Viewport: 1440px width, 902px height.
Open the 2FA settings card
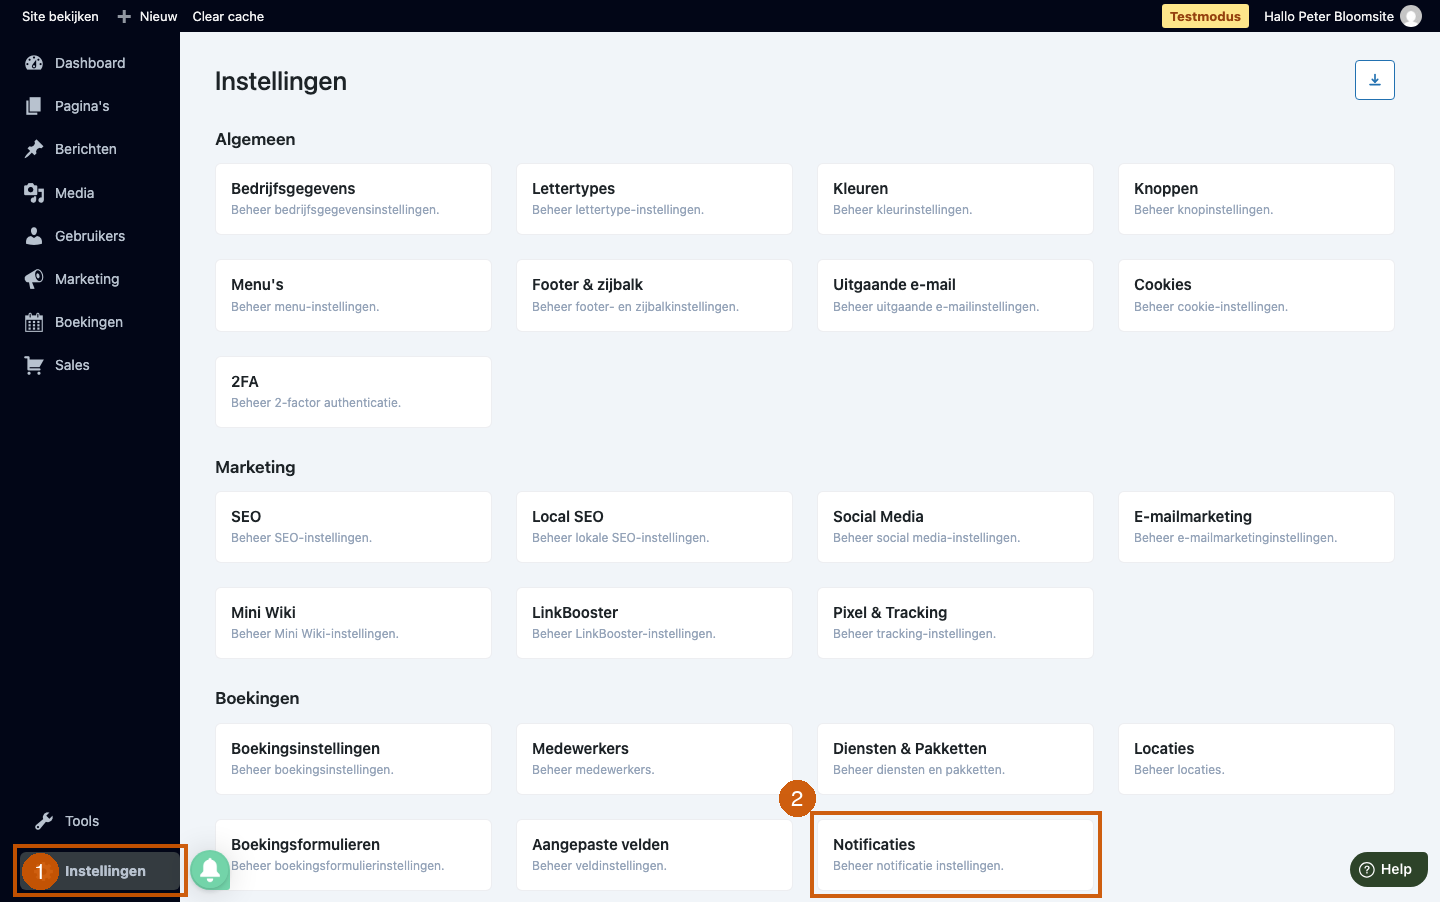pos(353,392)
